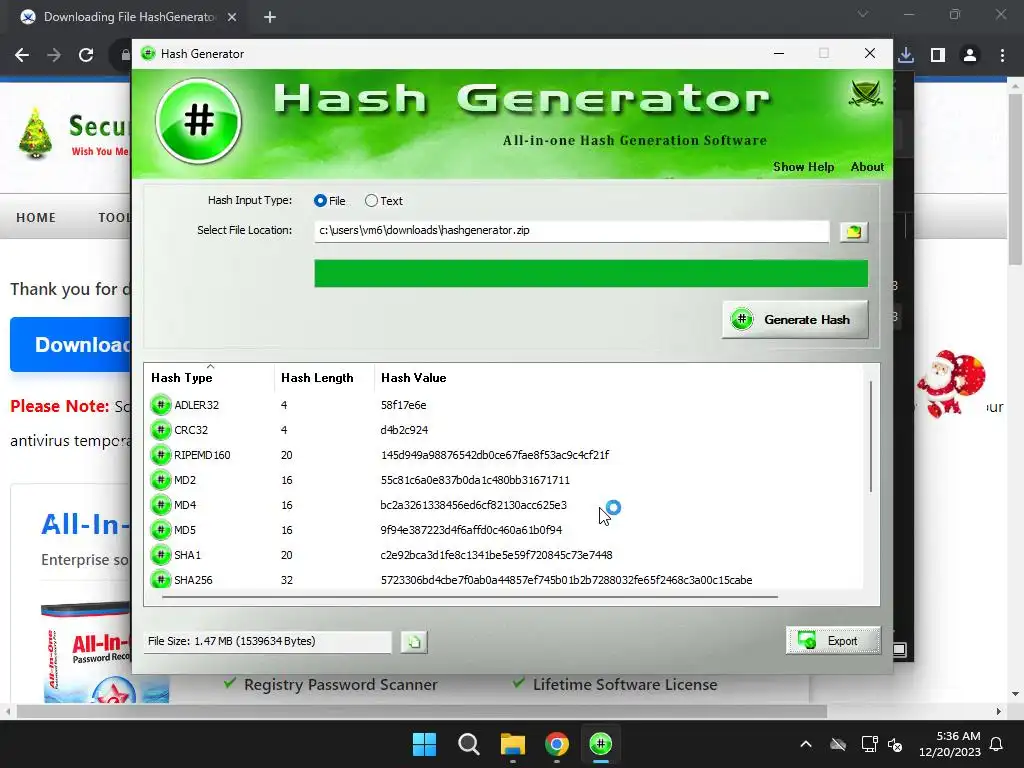
Task: Click the hash list vertical scrollbar
Action: [871, 436]
